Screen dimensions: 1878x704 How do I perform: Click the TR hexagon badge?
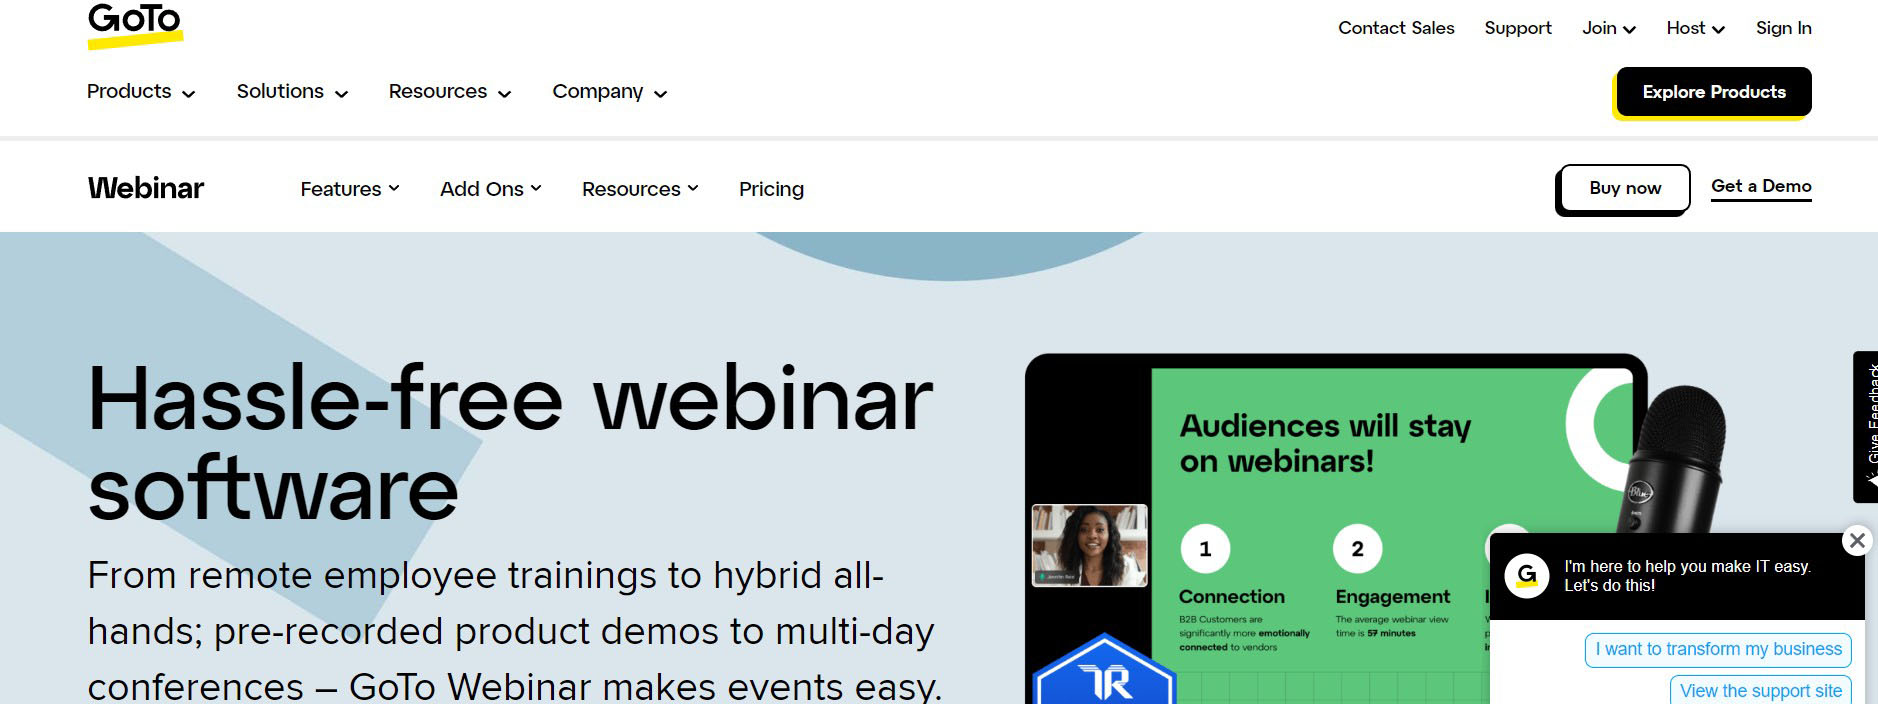click(x=1104, y=670)
